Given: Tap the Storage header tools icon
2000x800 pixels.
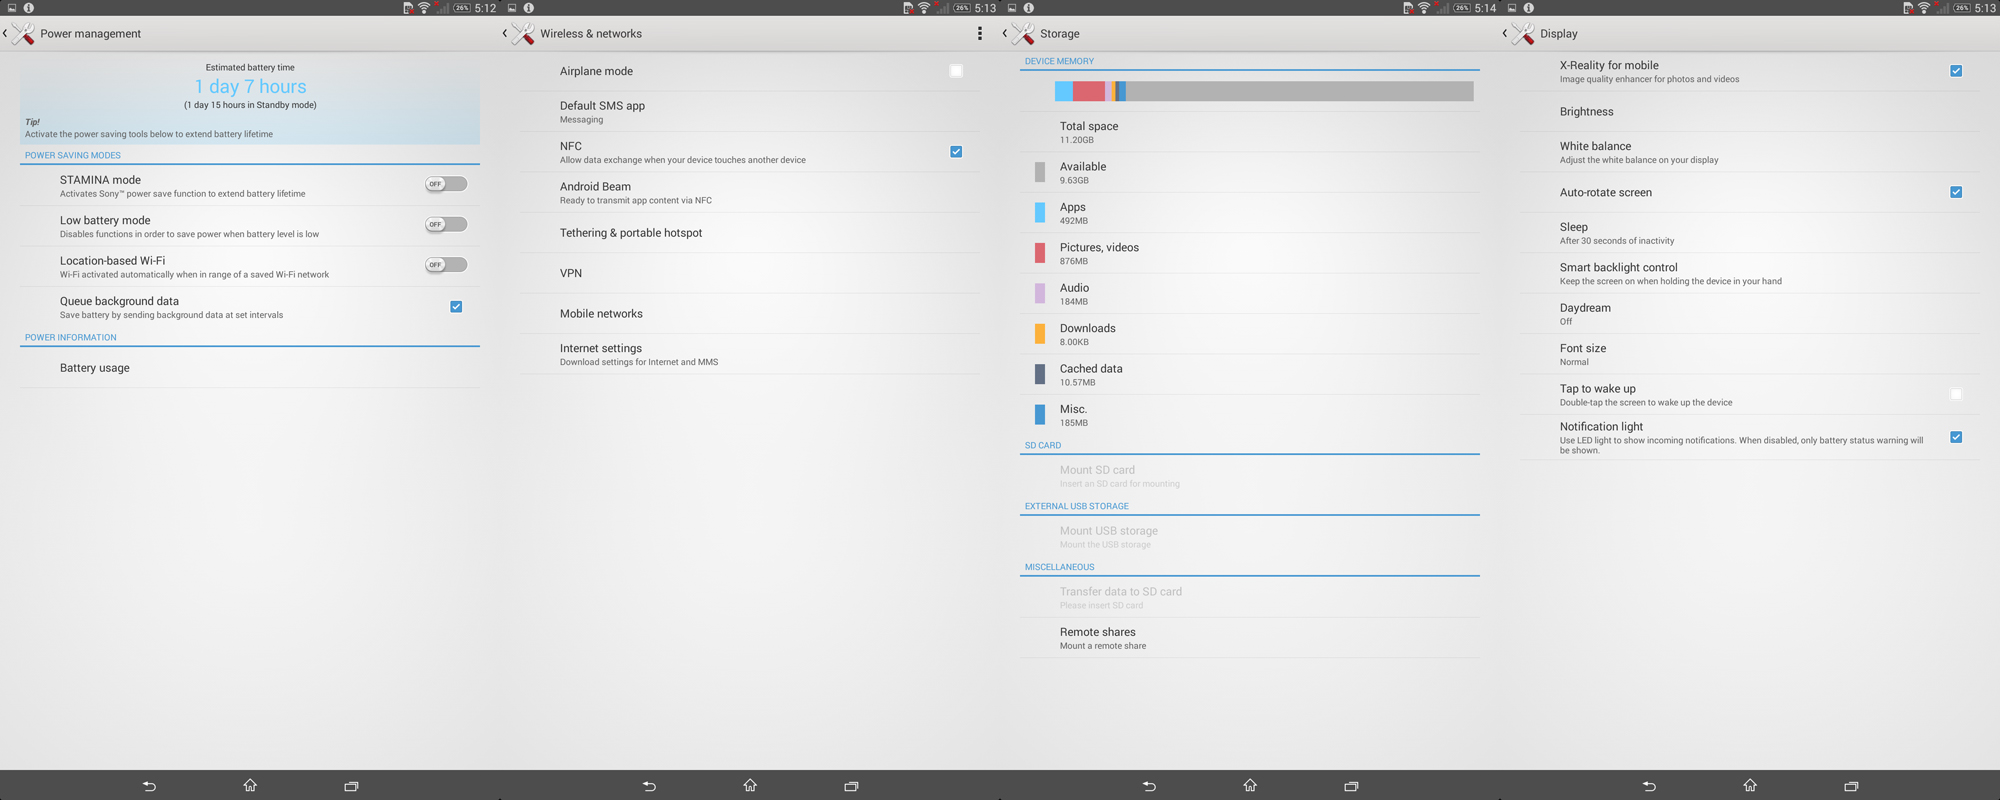Looking at the screenshot, I should point(1022,34).
